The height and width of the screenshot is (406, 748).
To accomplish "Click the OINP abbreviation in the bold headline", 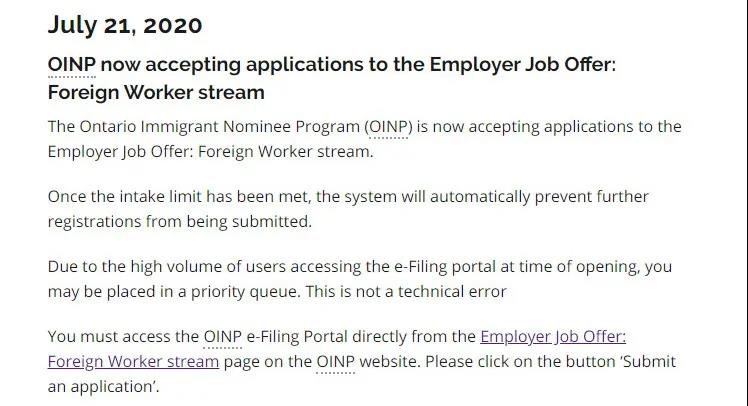I will coord(71,65).
